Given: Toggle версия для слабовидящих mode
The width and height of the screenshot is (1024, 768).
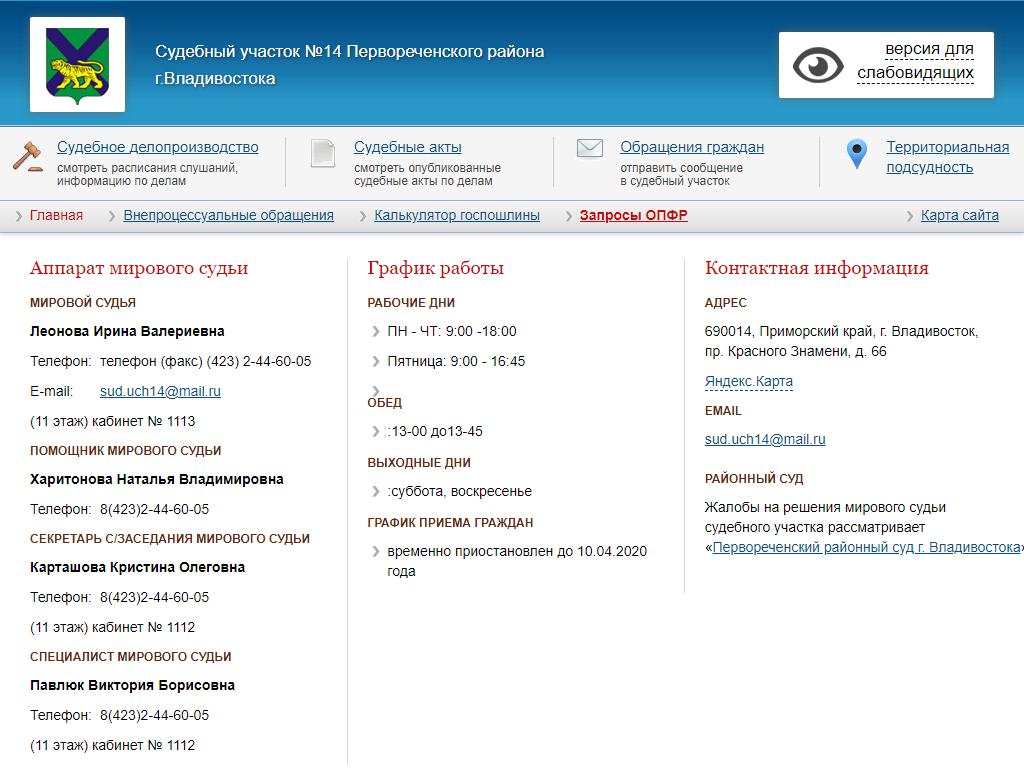Looking at the screenshot, I should [915, 61].
